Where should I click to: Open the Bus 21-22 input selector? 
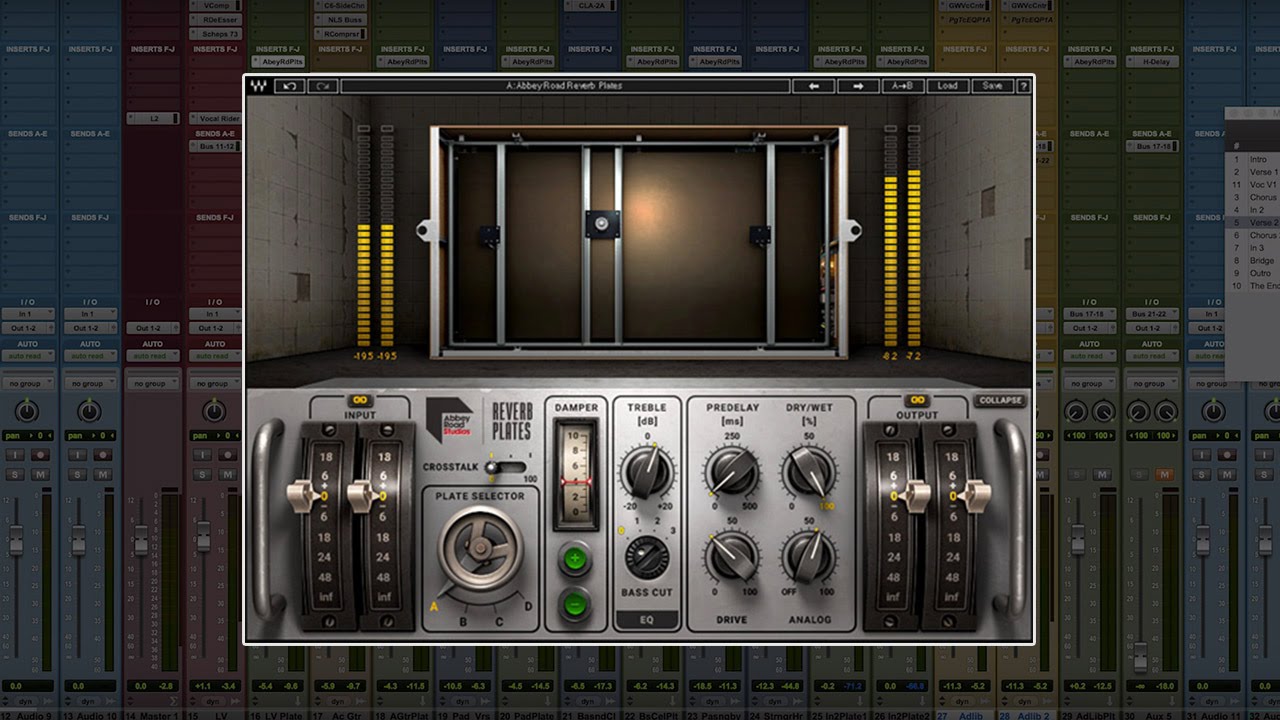point(1151,314)
